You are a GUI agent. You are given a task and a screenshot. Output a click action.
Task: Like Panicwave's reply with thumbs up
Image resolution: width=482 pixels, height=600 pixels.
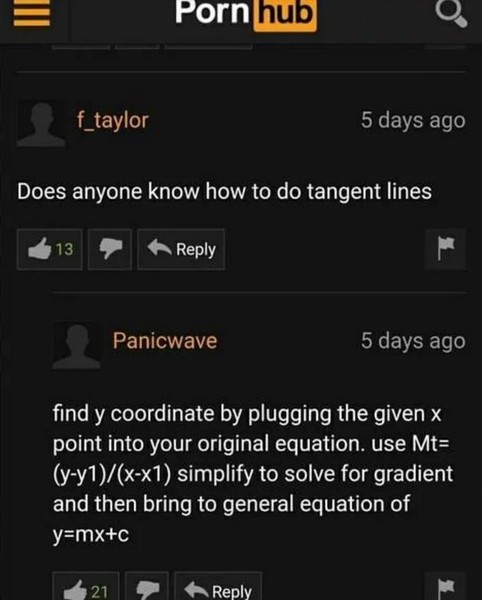(86, 586)
